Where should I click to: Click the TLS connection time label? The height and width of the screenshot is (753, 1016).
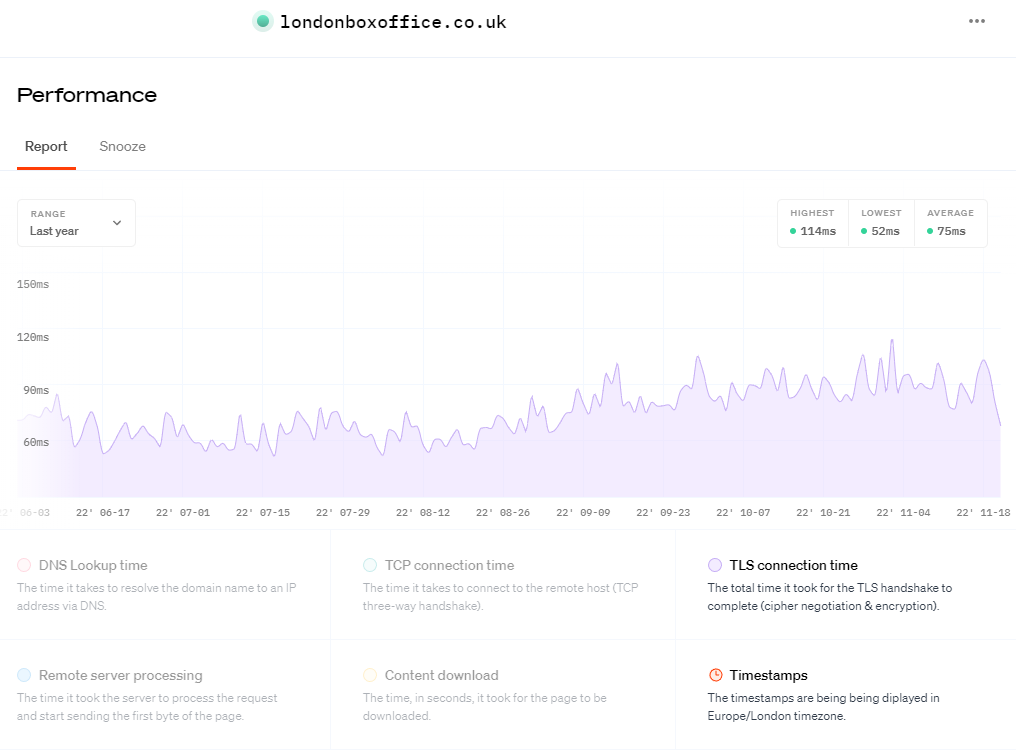click(x=793, y=565)
